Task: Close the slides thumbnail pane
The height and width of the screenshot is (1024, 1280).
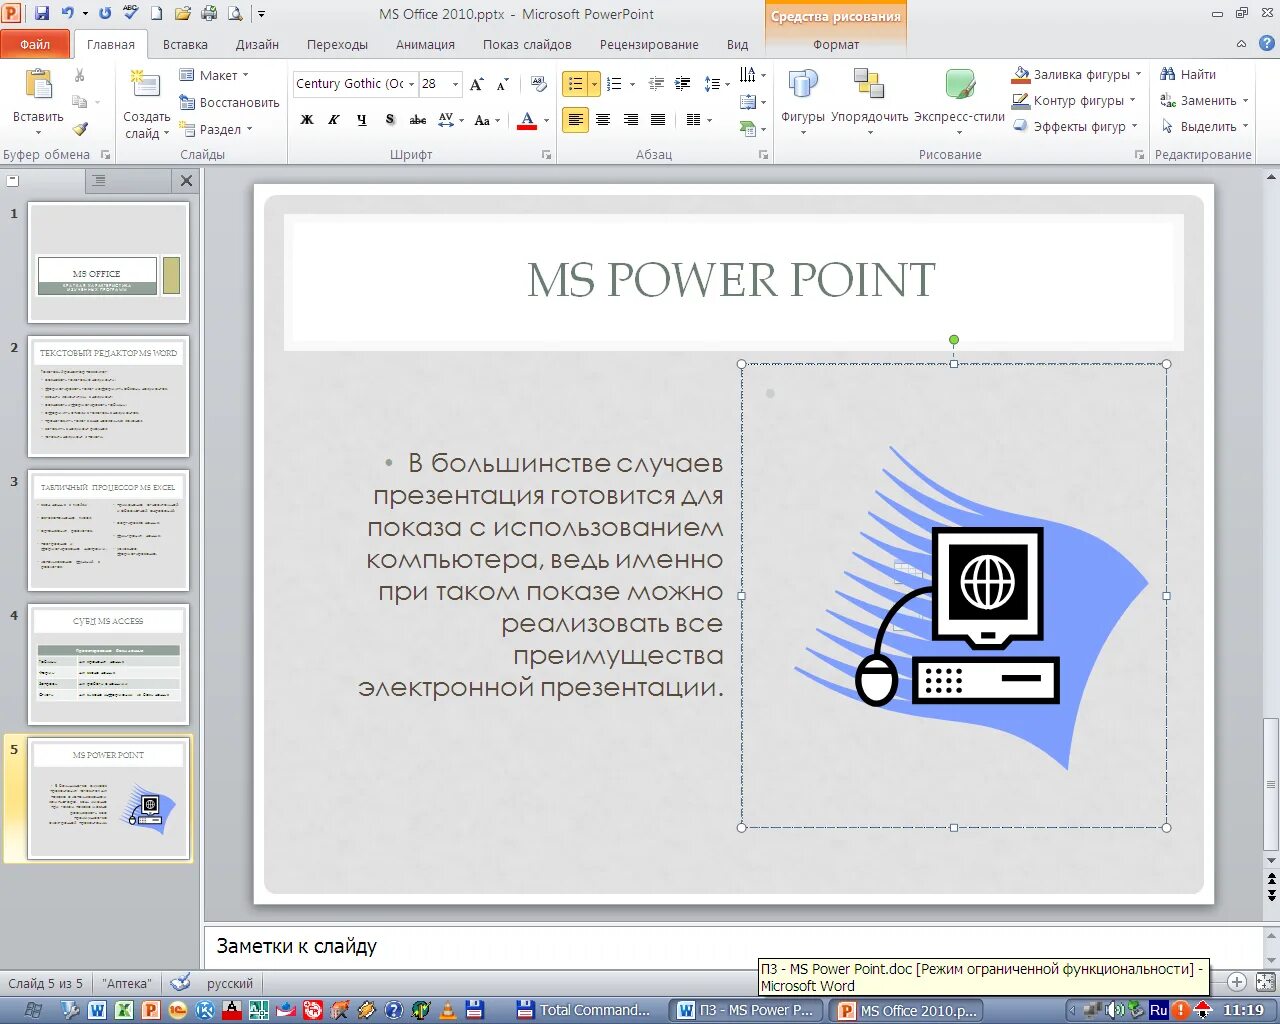Action: pyautogui.click(x=186, y=180)
